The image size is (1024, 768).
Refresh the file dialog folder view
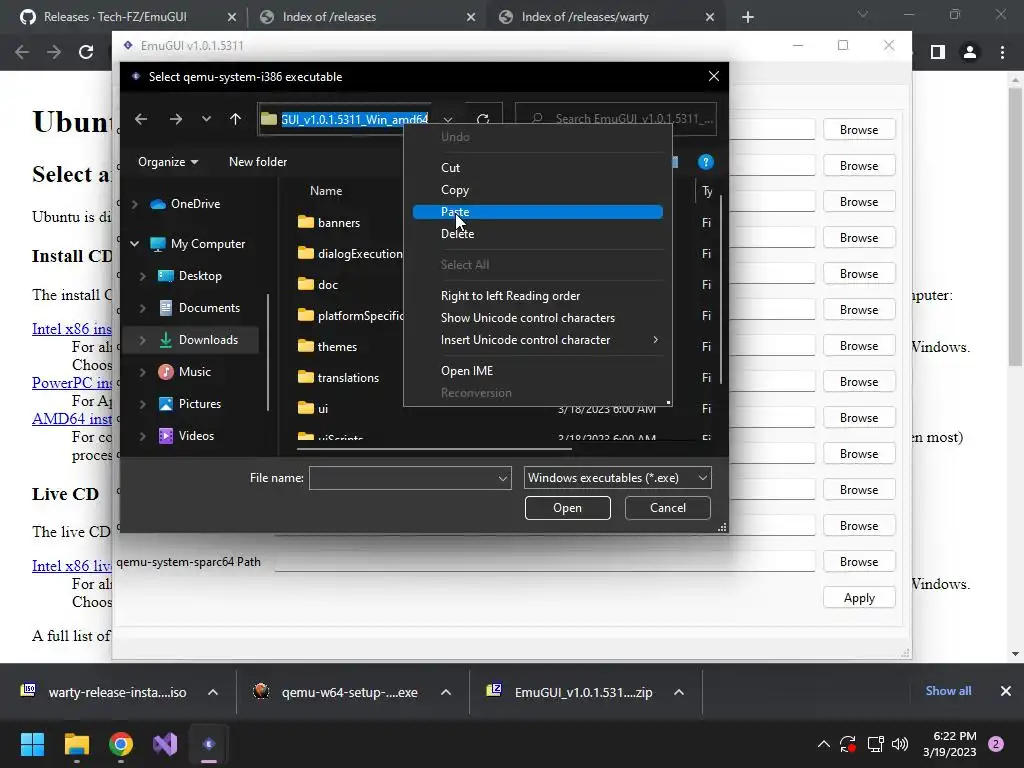tap(483, 119)
